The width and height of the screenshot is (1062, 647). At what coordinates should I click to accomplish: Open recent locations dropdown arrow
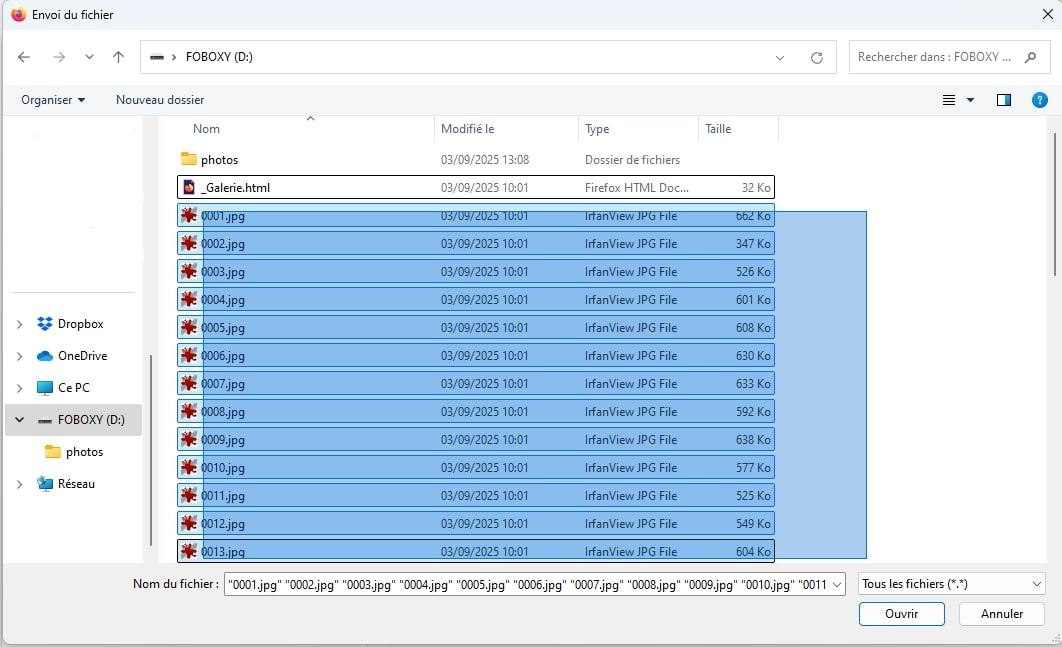click(89, 57)
